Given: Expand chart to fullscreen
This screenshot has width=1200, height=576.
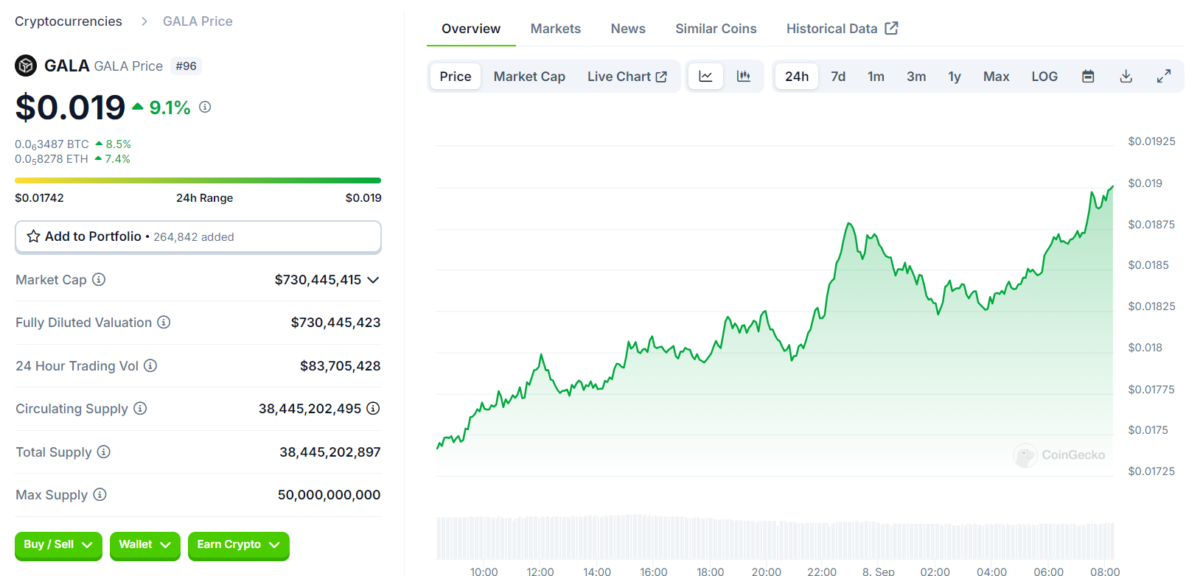Looking at the screenshot, I should click(1164, 77).
